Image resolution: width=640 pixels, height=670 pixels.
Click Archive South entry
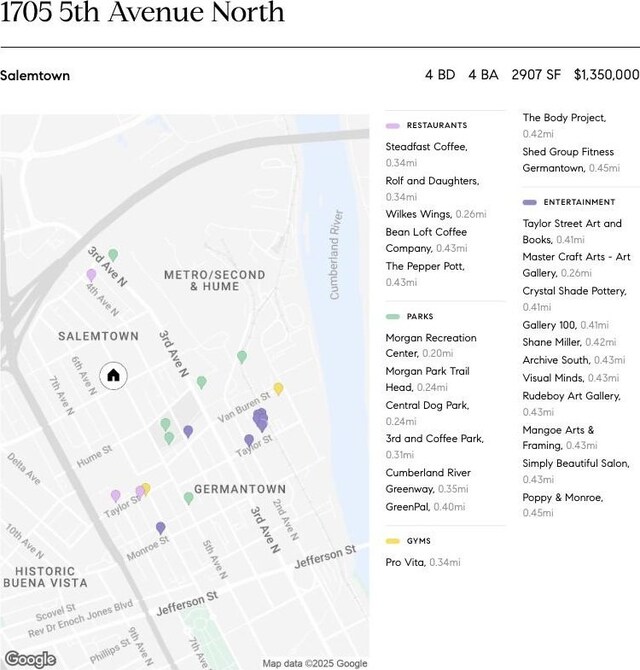tap(574, 360)
